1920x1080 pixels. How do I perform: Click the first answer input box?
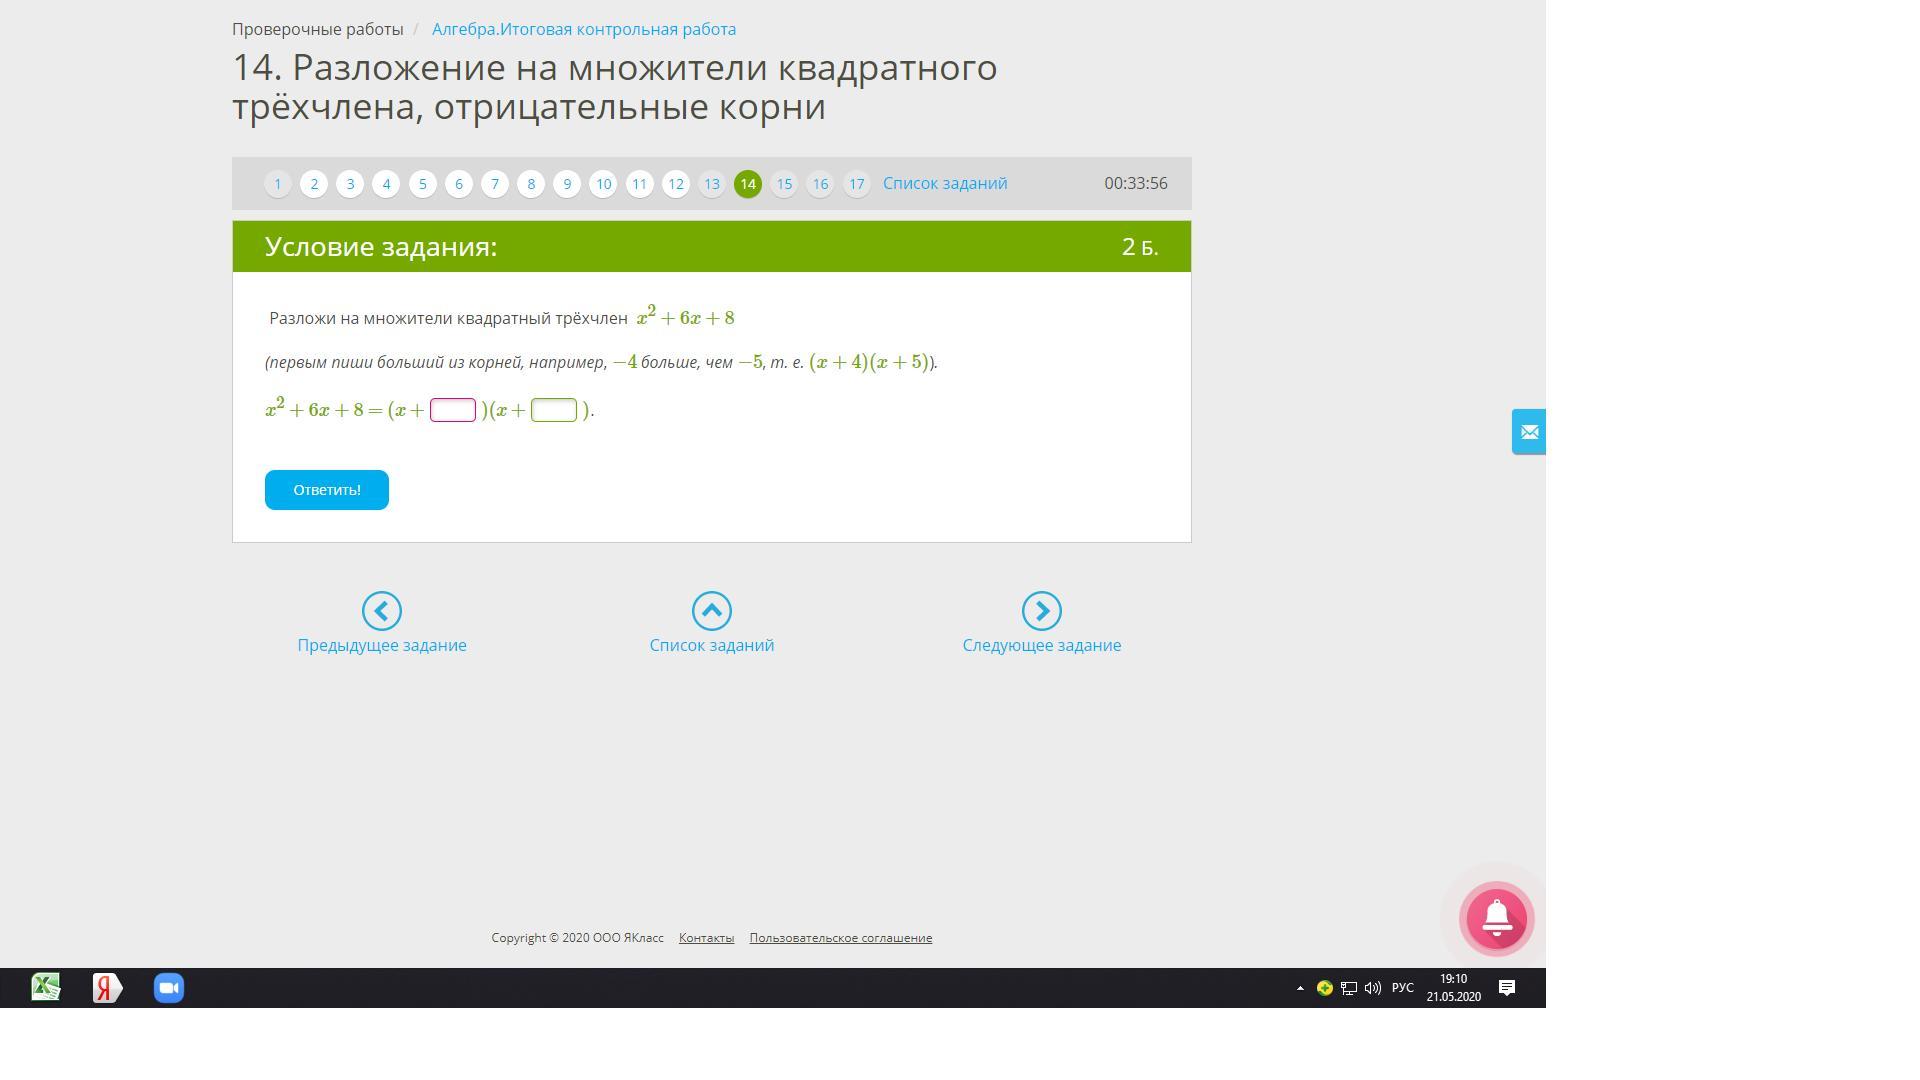pyautogui.click(x=453, y=410)
